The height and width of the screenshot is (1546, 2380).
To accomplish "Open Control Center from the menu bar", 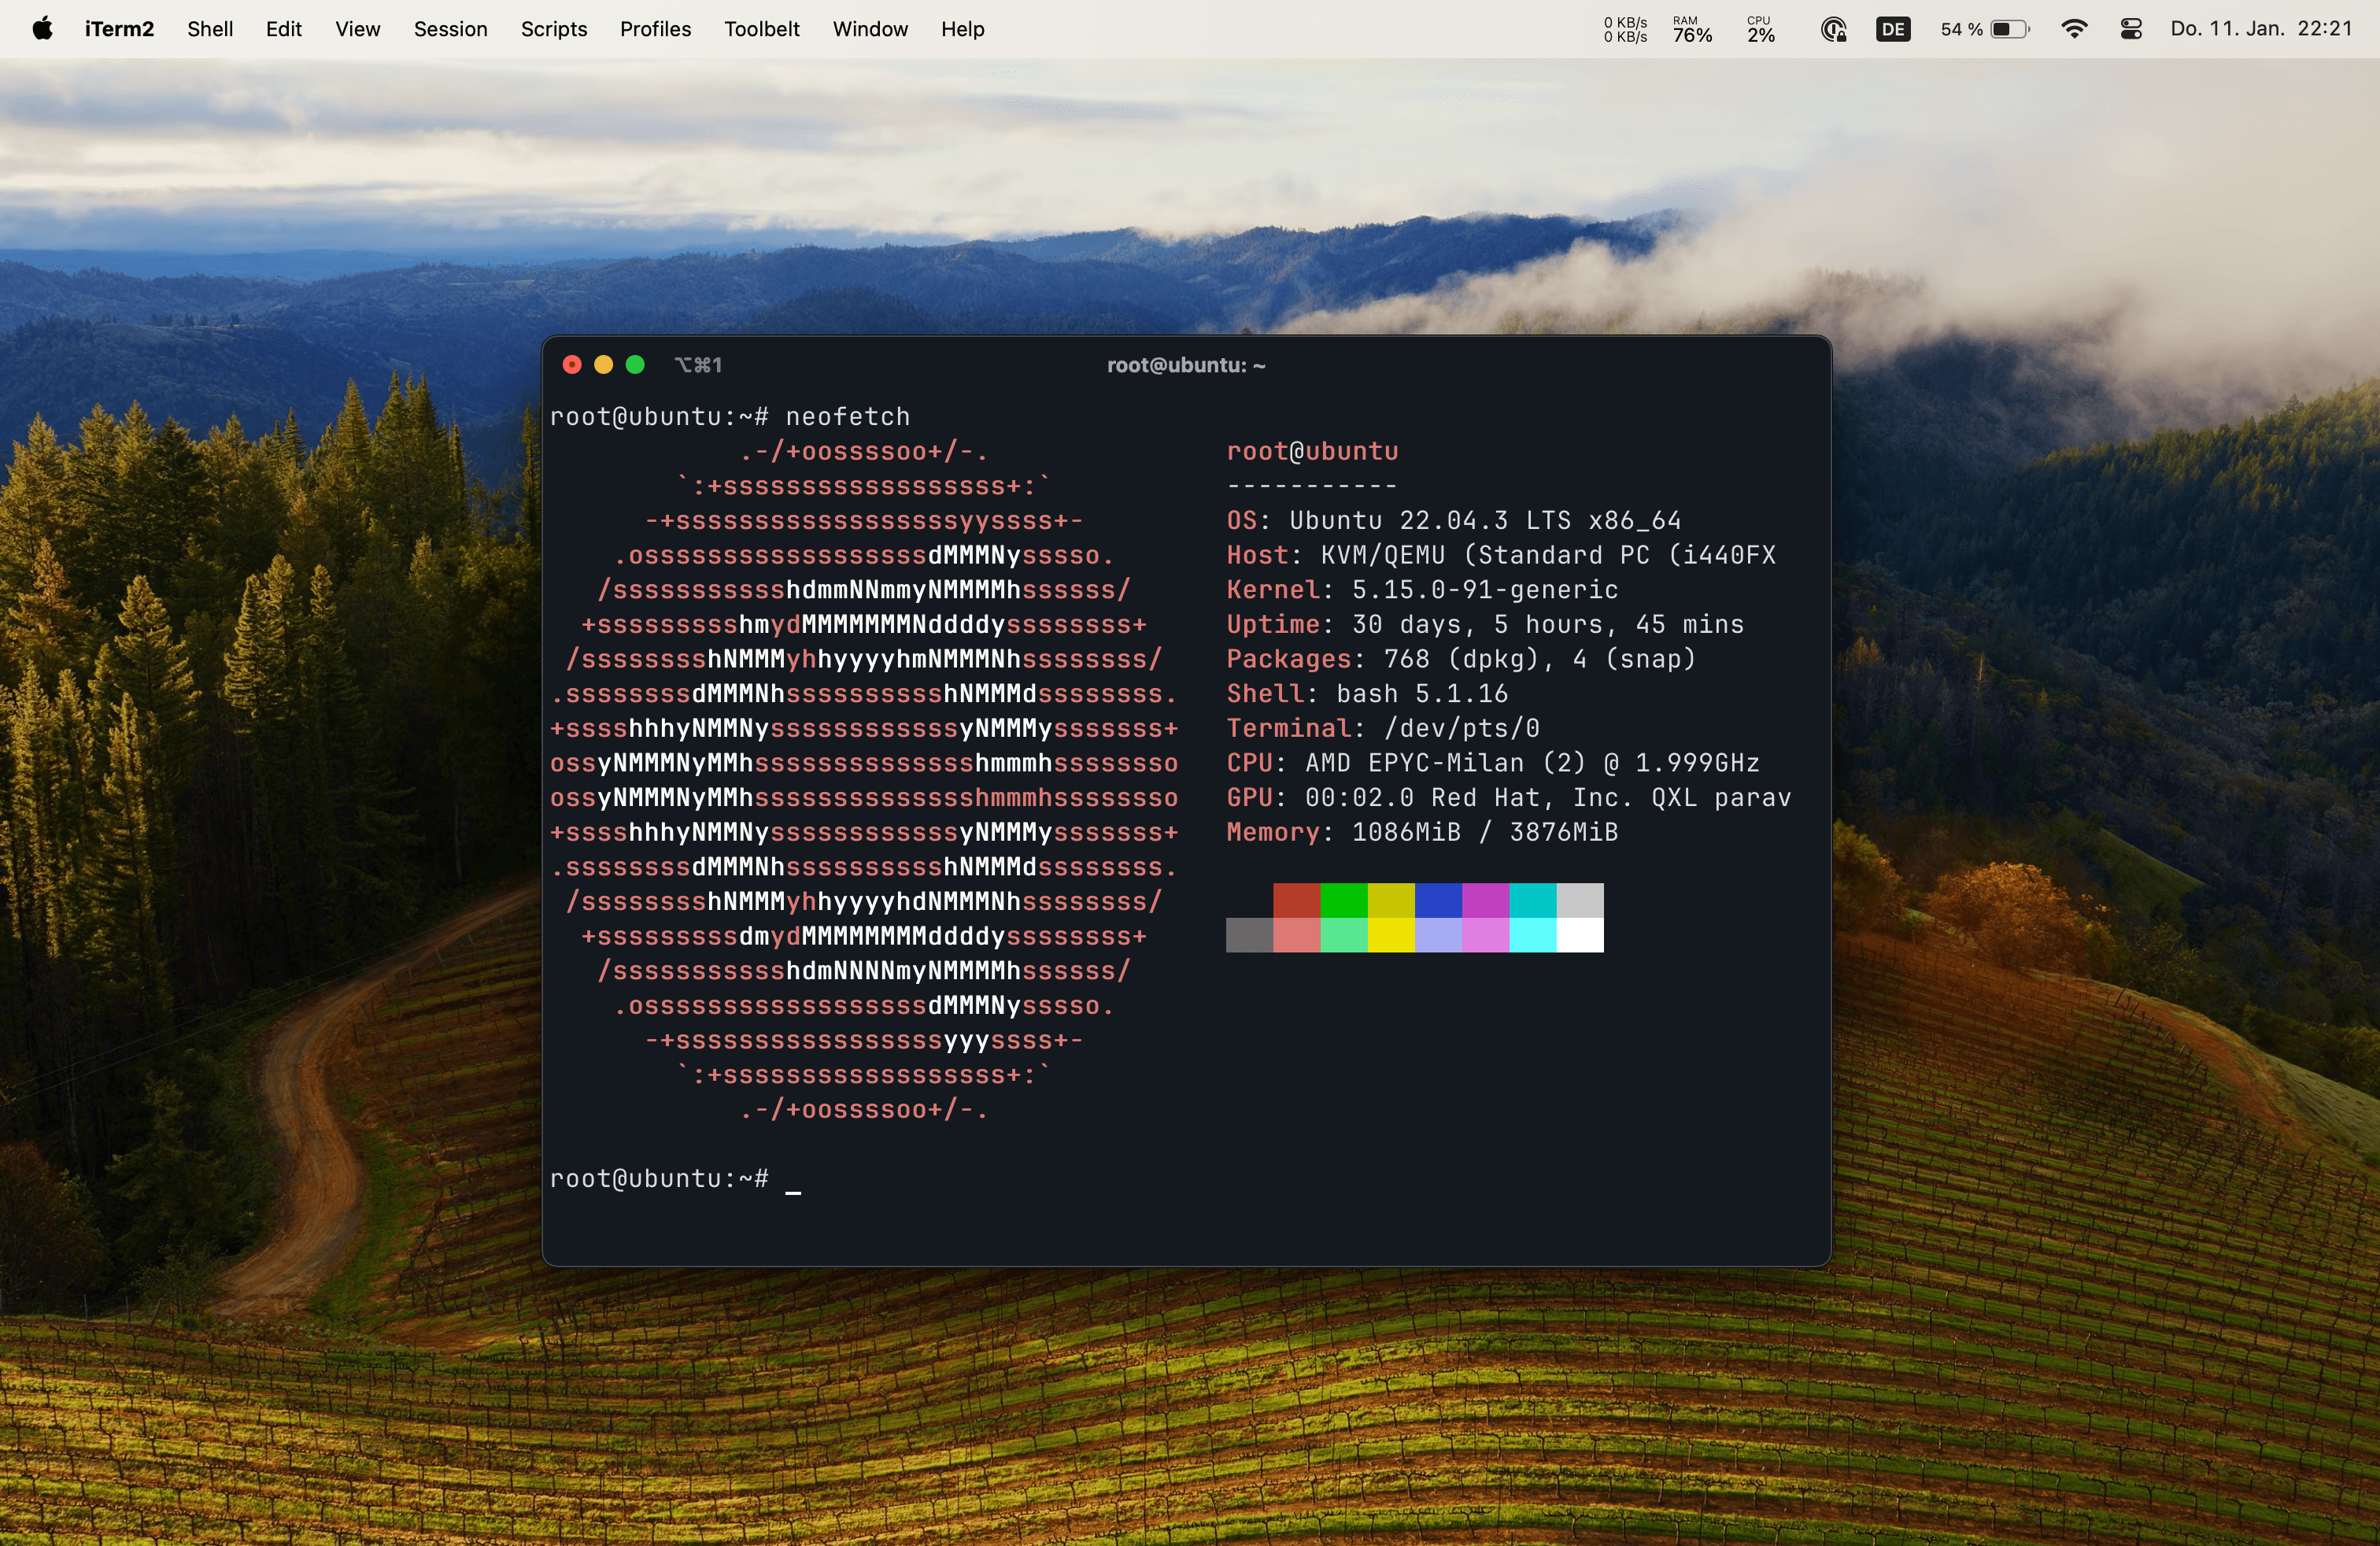I will (x=2130, y=29).
